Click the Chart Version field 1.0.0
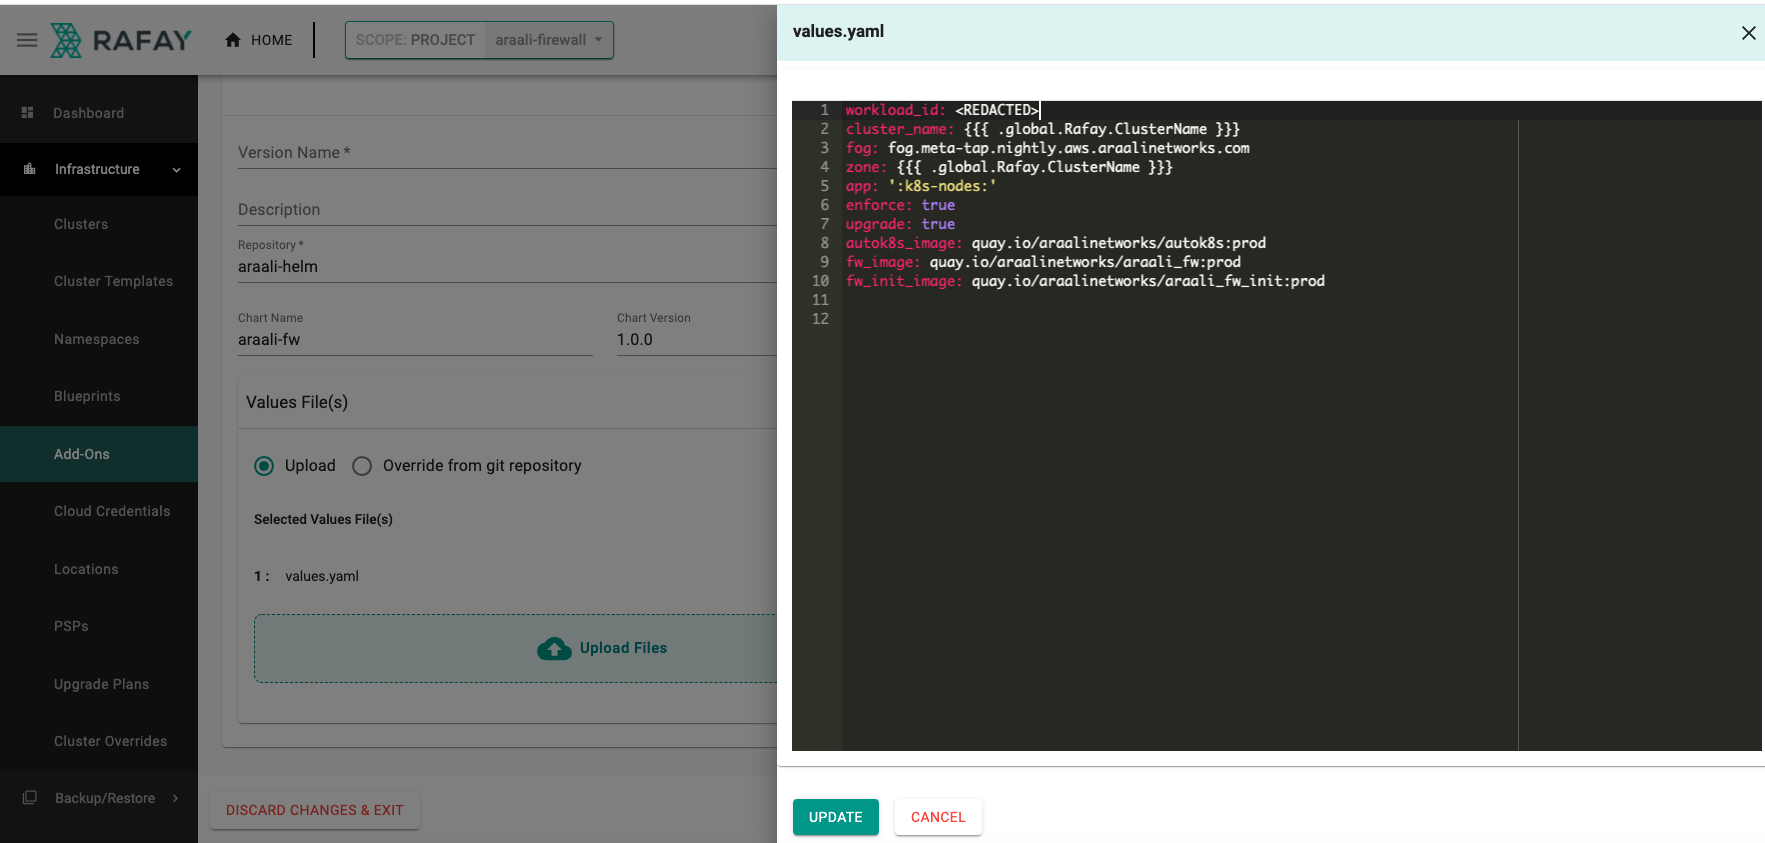The image size is (1765, 843). click(696, 340)
